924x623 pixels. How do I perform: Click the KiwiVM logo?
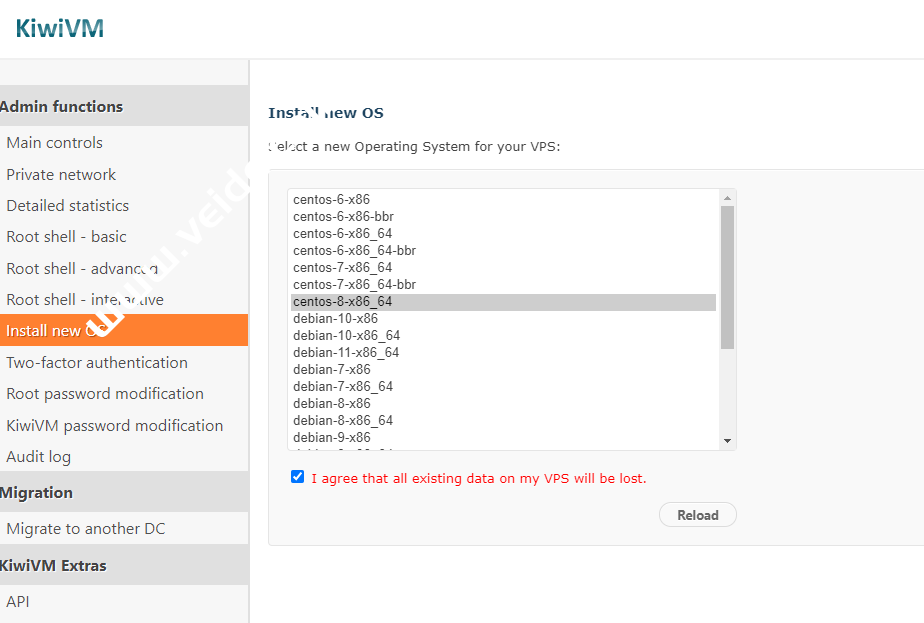[60, 28]
